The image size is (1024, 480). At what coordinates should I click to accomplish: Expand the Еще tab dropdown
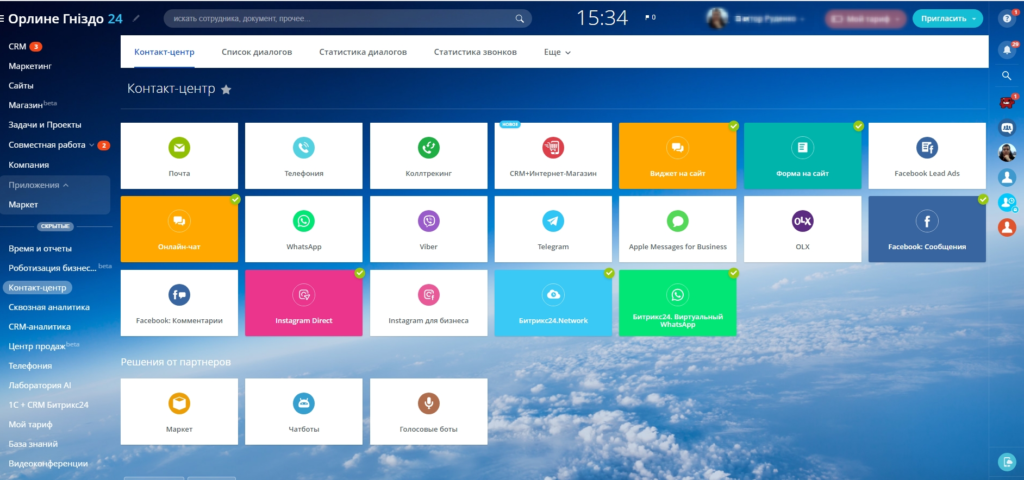[557, 52]
